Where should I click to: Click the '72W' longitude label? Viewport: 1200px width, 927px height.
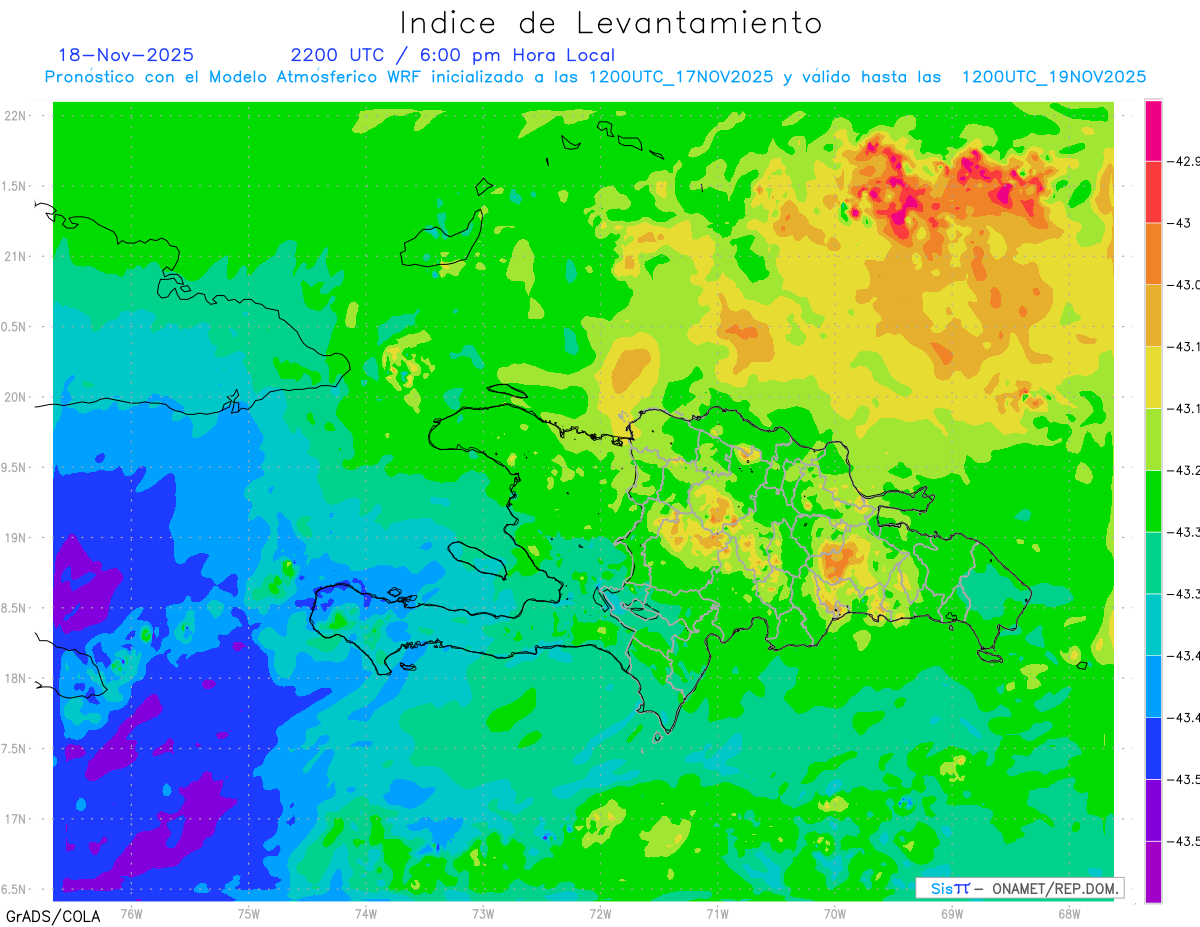point(600,913)
